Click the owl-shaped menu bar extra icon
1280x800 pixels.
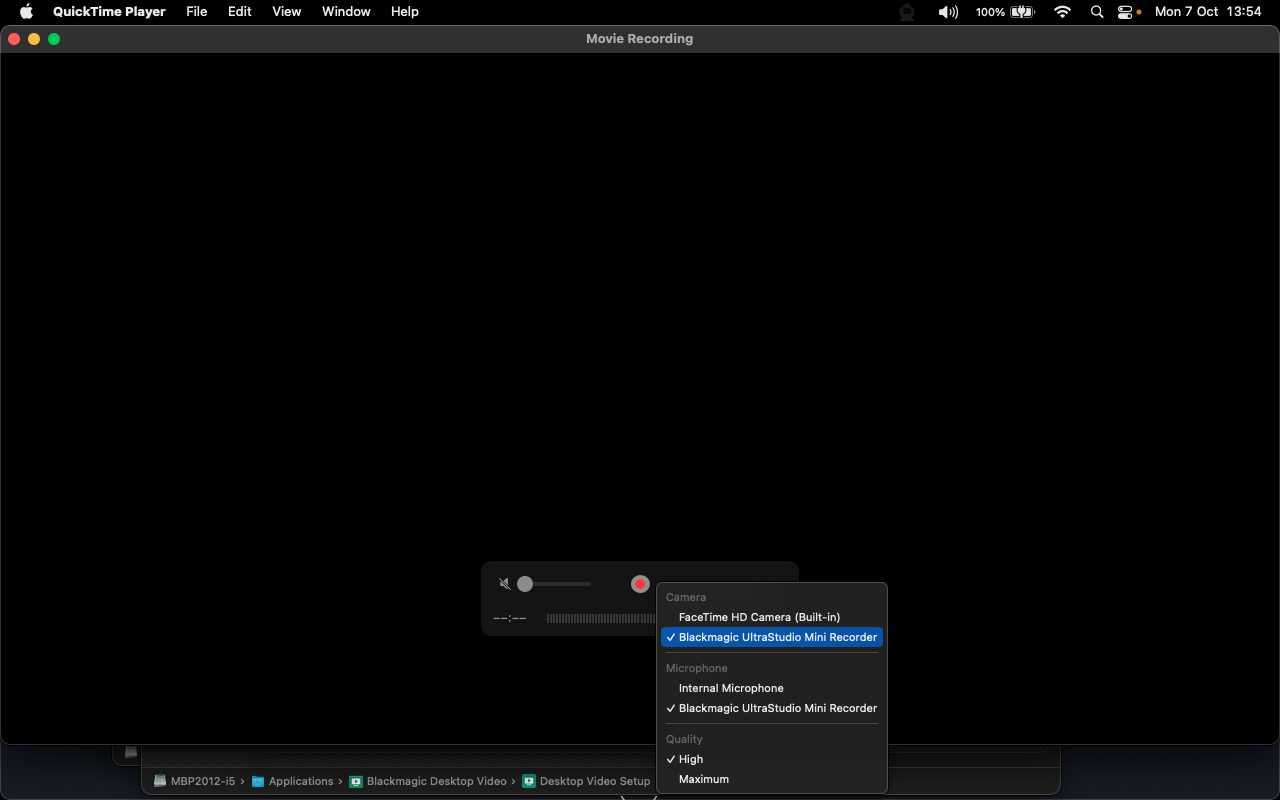(x=907, y=12)
